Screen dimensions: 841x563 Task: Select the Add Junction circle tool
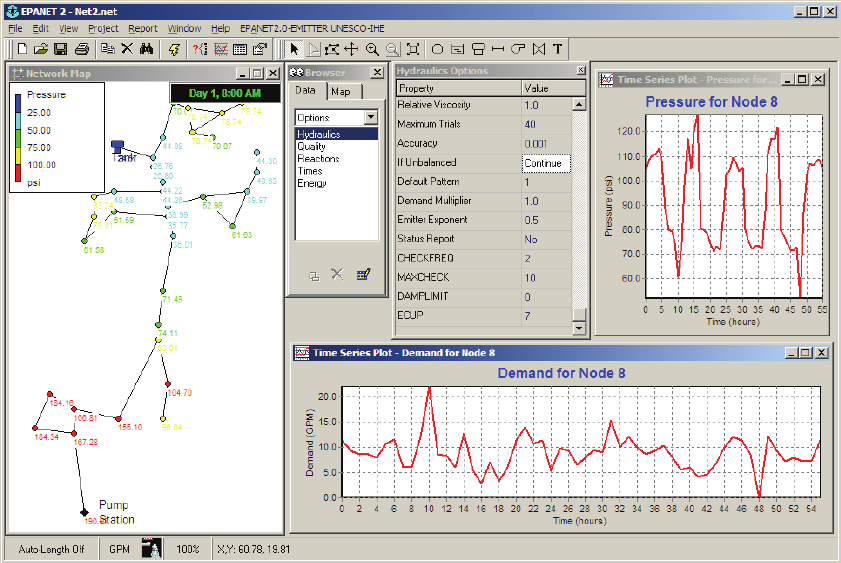437,49
